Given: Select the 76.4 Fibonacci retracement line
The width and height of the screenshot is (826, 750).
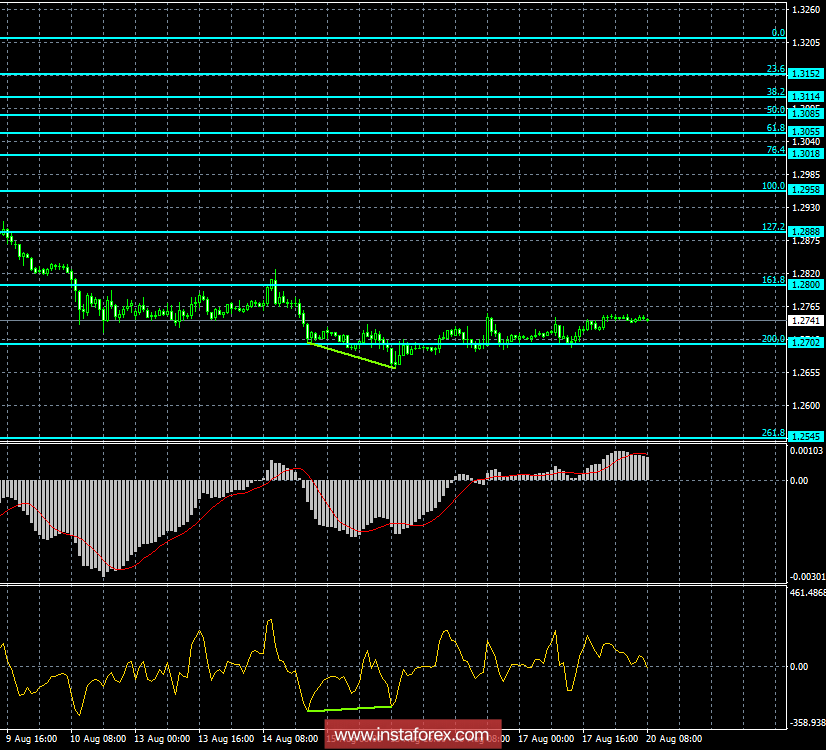Looking at the screenshot, I should coord(400,155).
